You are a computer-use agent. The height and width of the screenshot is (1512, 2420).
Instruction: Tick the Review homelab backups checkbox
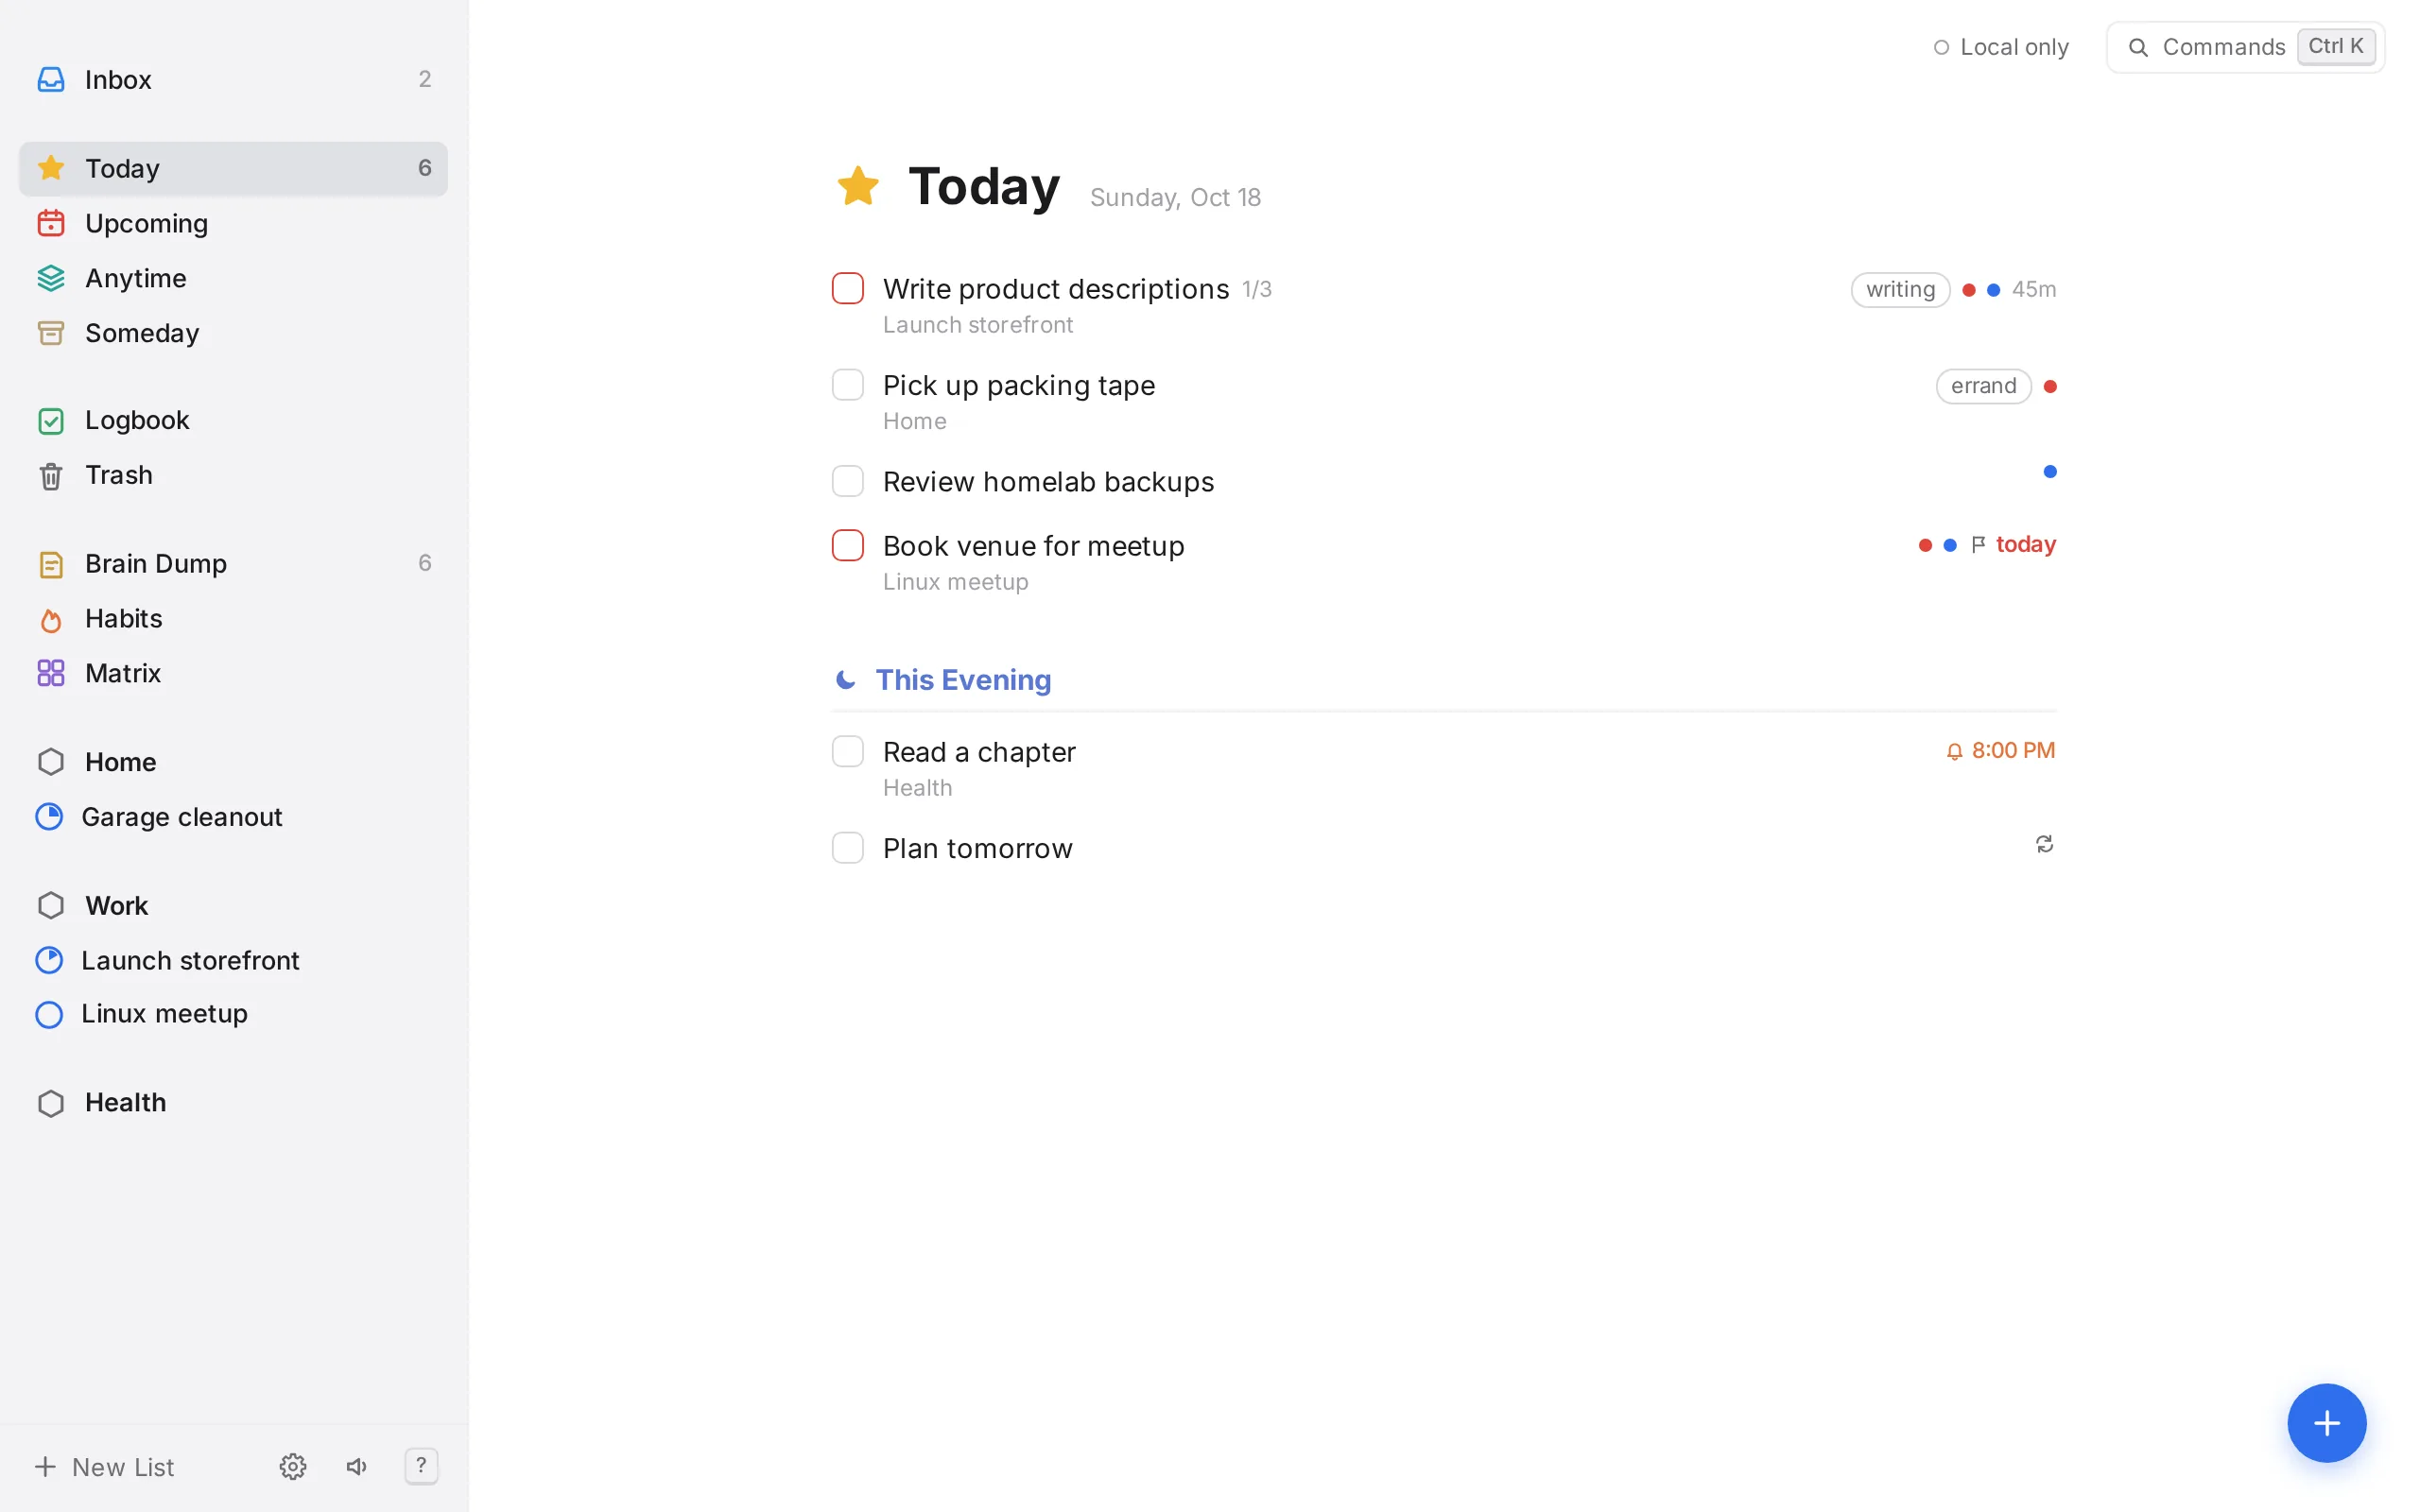tap(847, 481)
